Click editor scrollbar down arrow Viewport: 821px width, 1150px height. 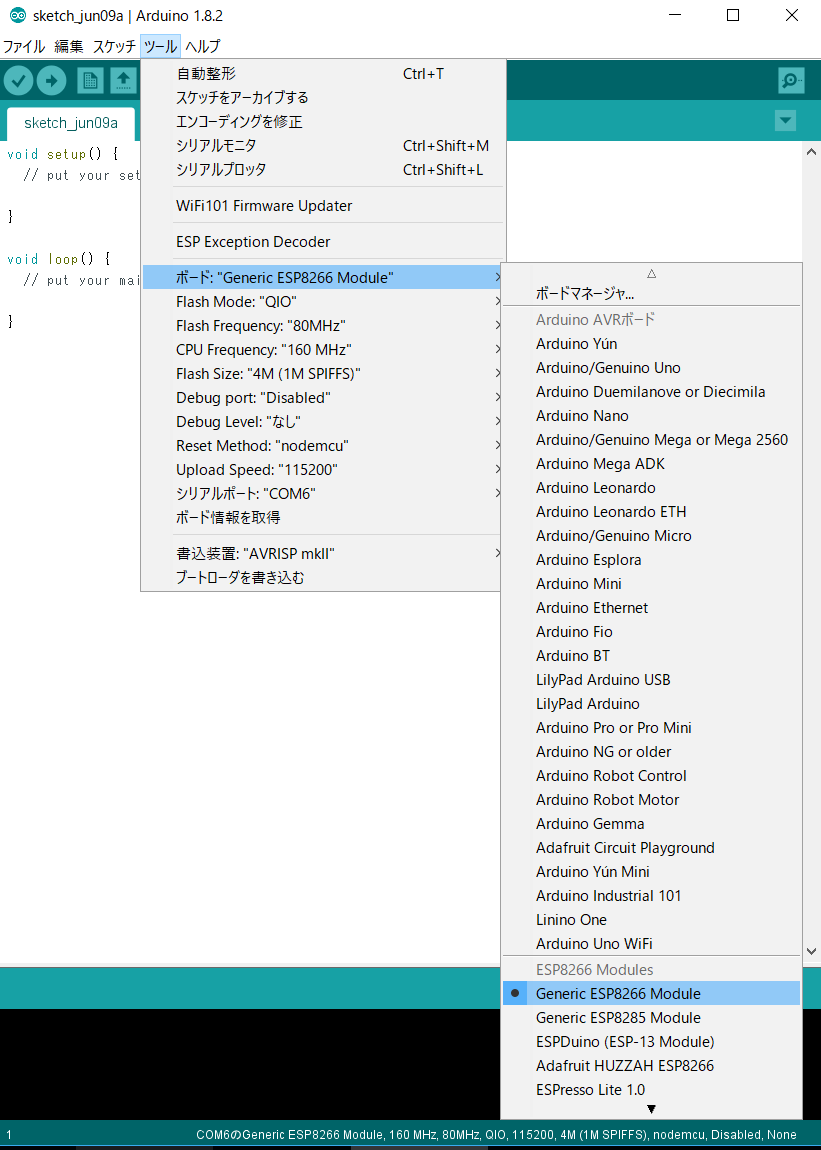(x=811, y=951)
